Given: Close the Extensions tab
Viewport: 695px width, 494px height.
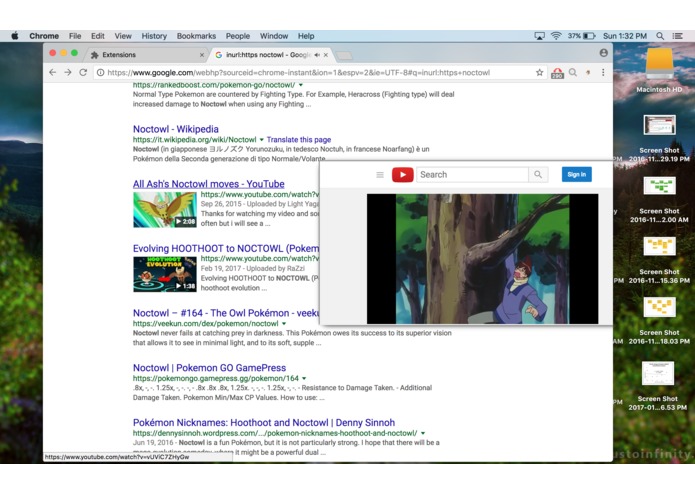Looking at the screenshot, I should (202, 55).
